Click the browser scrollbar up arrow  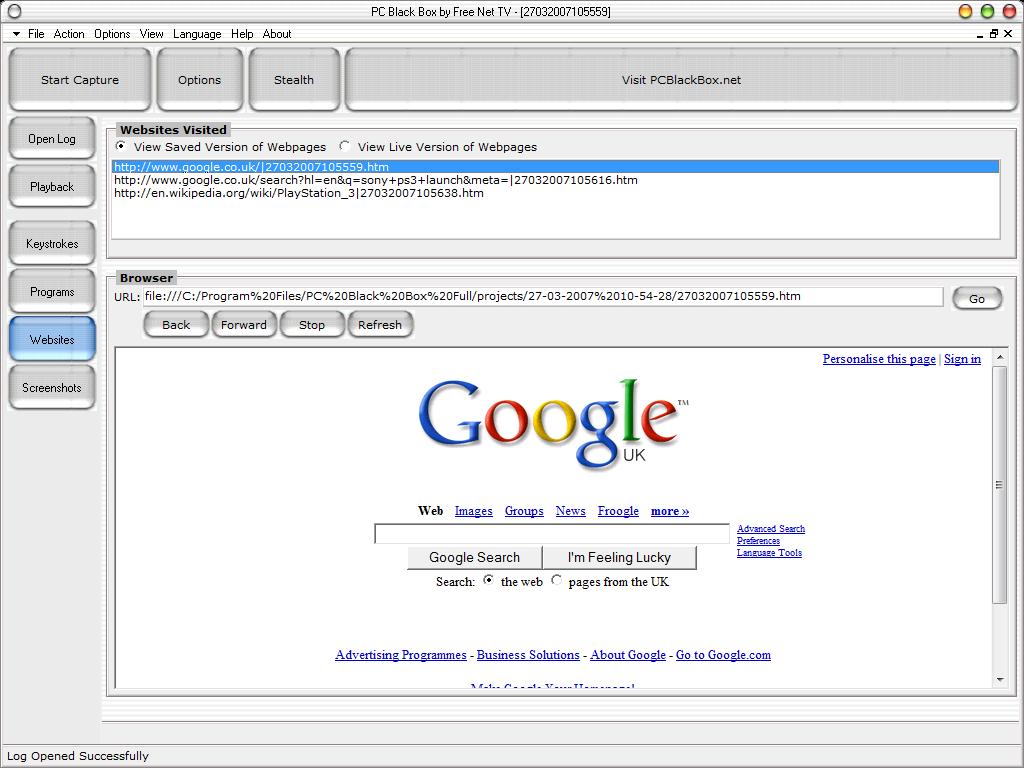[x=999, y=357]
